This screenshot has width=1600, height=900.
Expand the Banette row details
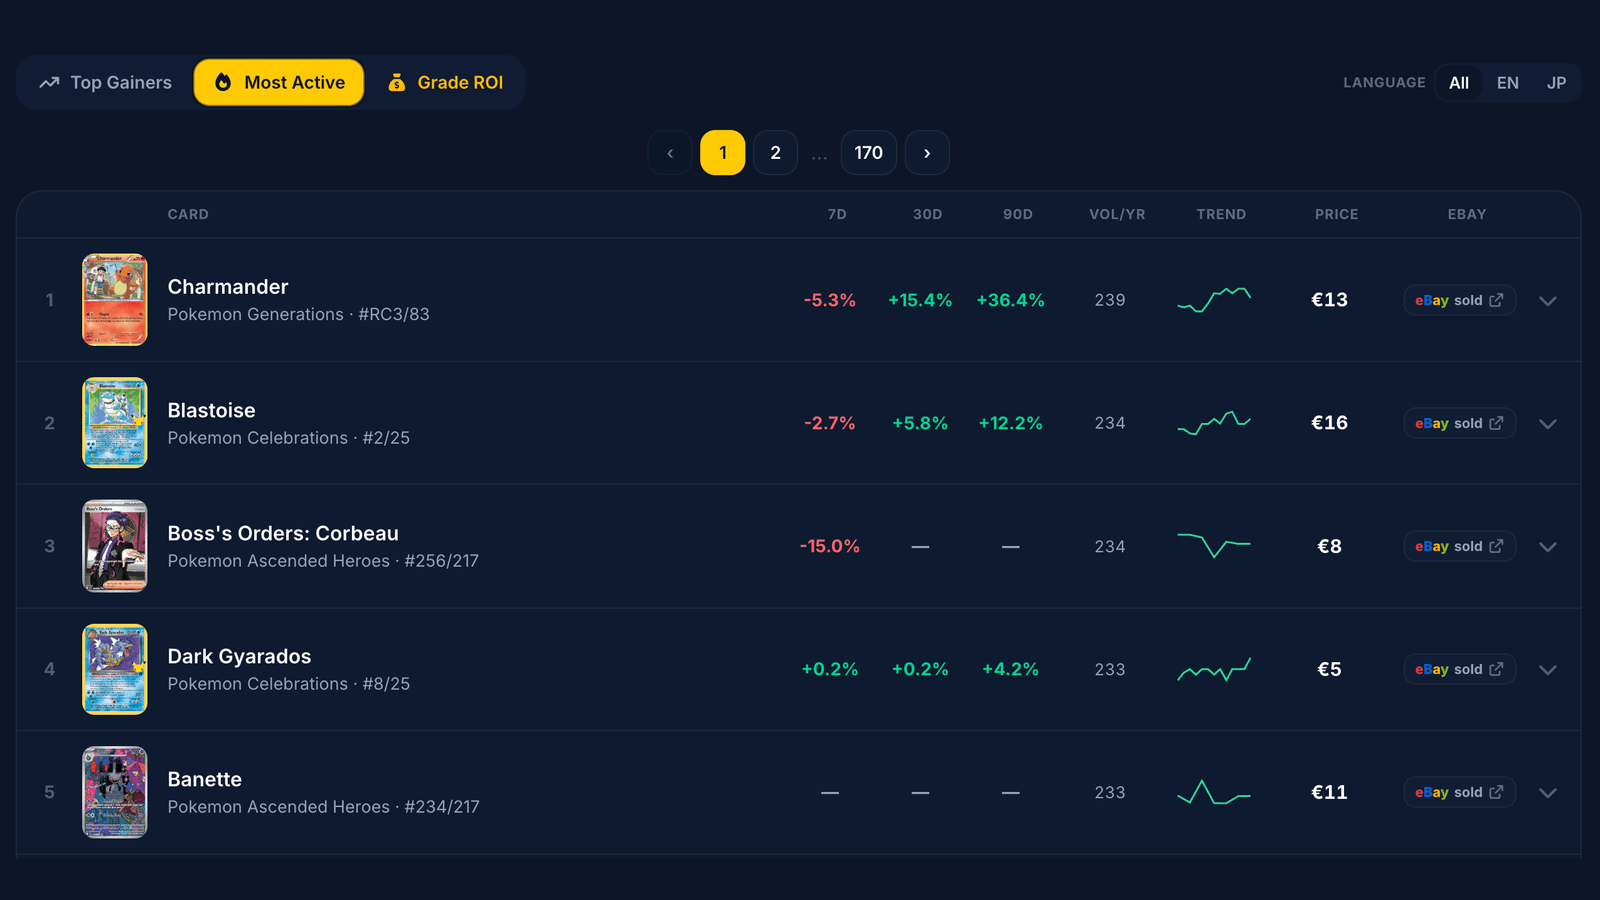(x=1548, y=793)
